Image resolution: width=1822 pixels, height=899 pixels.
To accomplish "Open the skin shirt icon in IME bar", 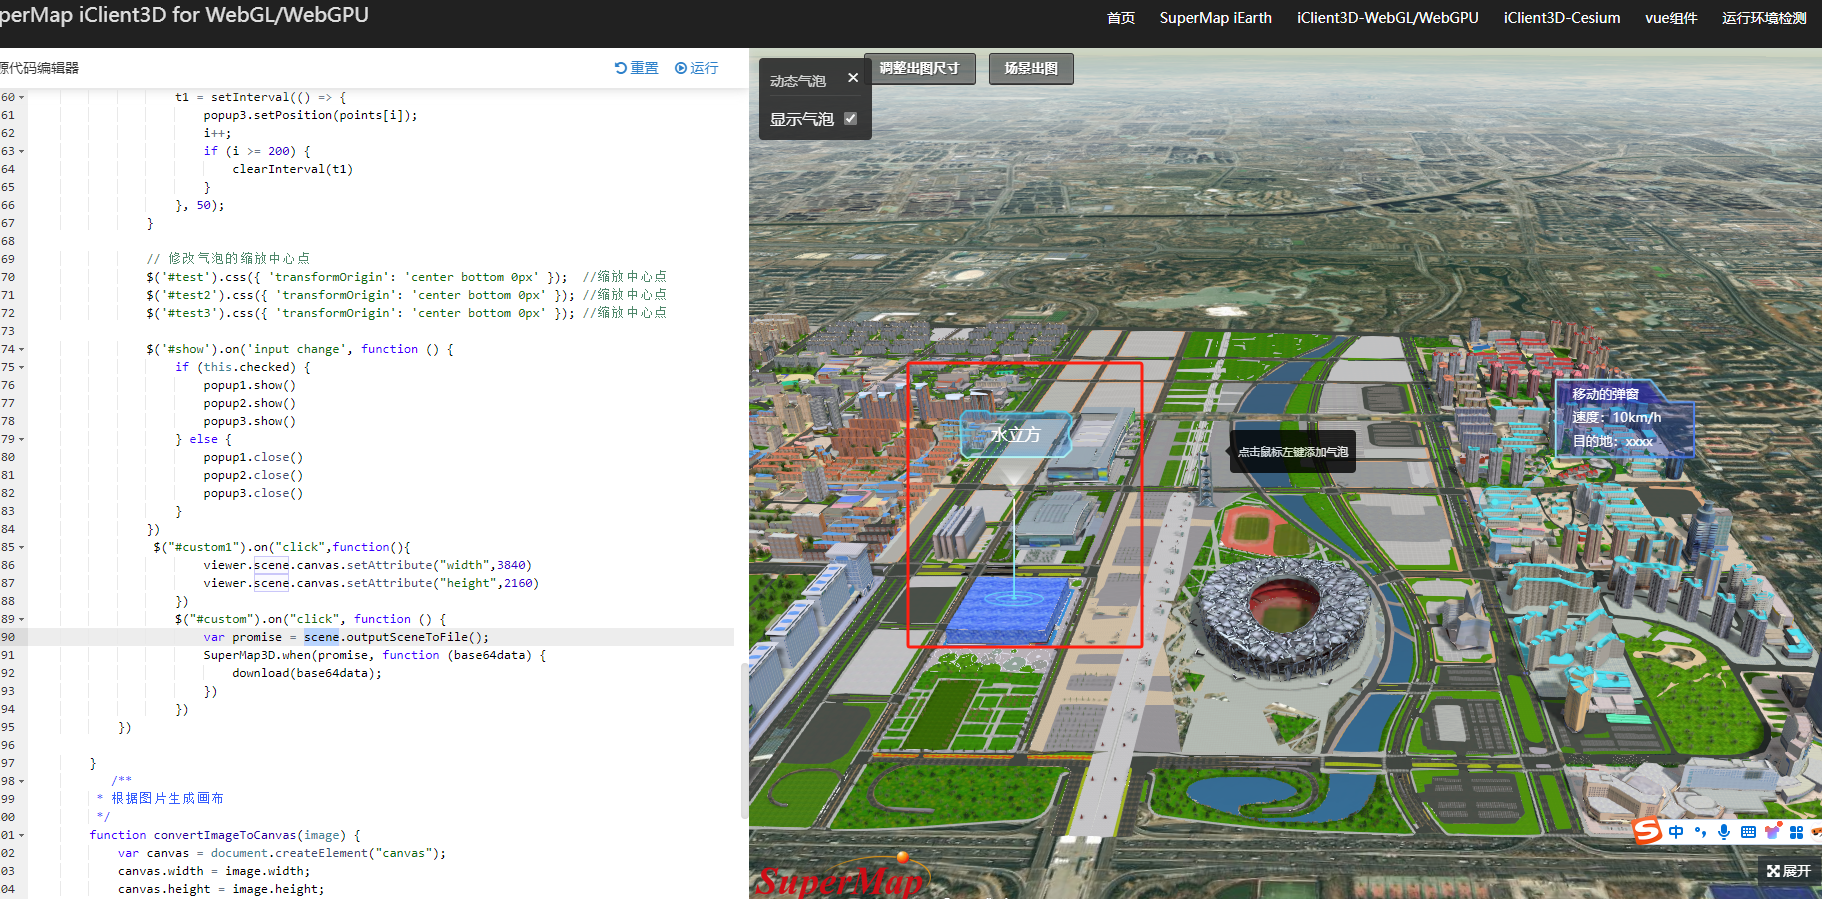I will [1772, 832].
